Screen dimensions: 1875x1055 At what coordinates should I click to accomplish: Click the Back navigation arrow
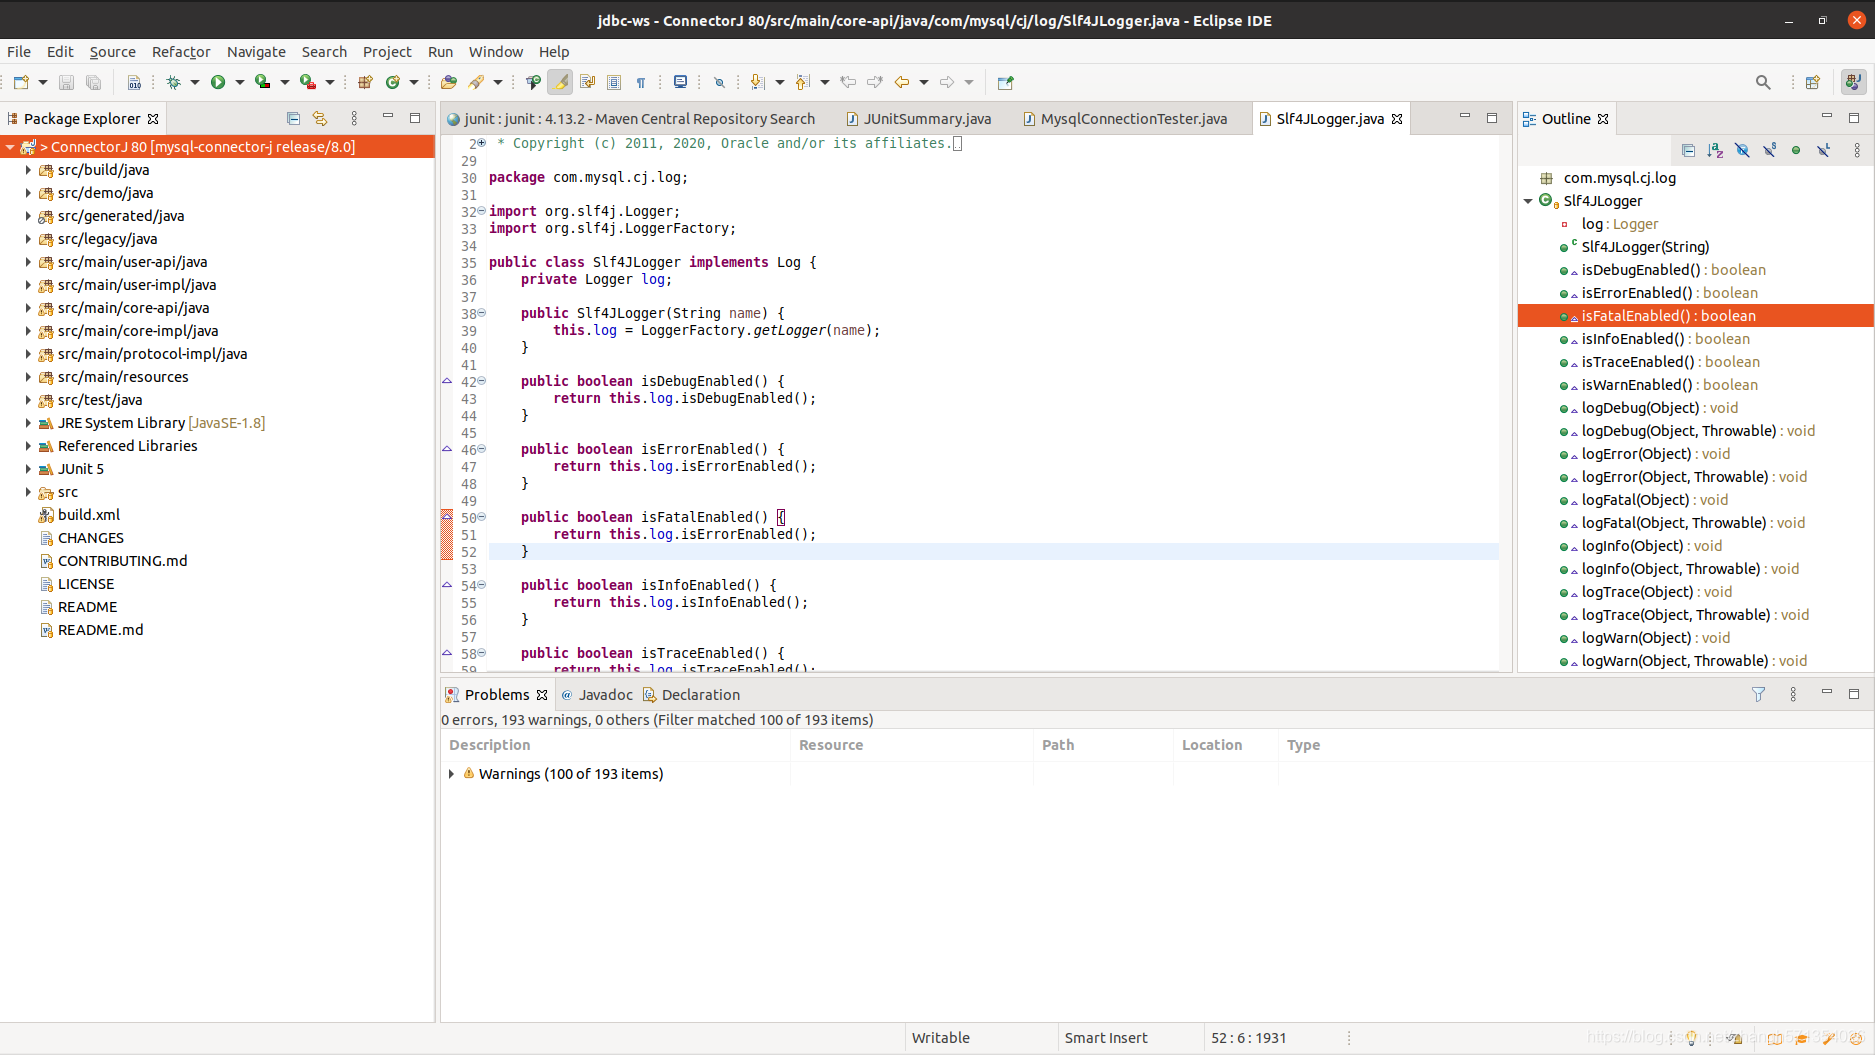pos(902,82)
